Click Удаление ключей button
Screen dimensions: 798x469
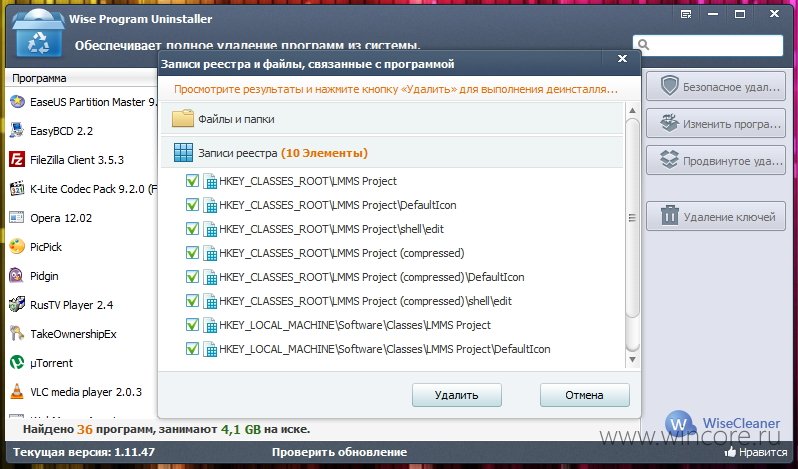point(716,216)
